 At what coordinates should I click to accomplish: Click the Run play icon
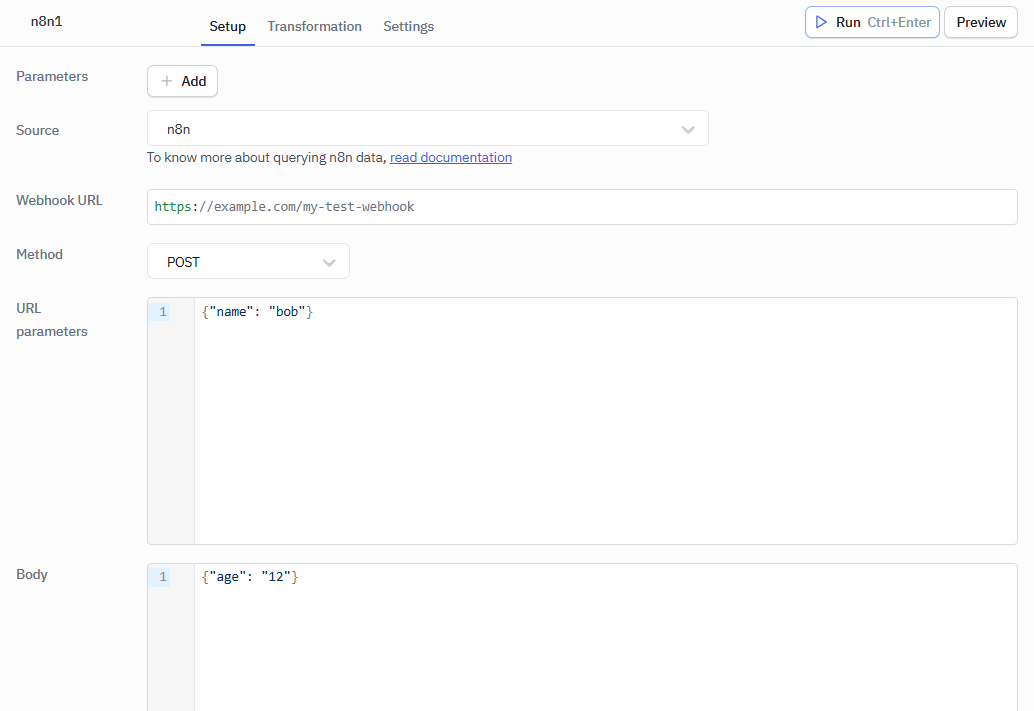819,22
